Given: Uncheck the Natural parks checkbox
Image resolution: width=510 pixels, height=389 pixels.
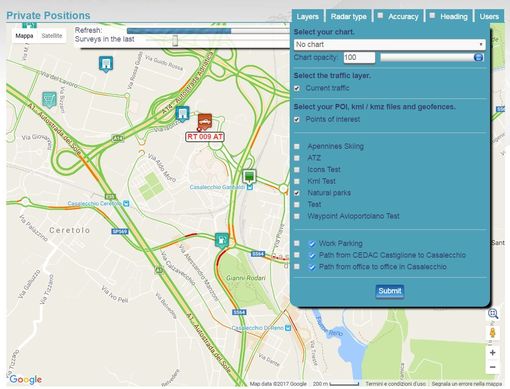Looking at the screenshot, I should pyautogui.click(x=297, y=193).
